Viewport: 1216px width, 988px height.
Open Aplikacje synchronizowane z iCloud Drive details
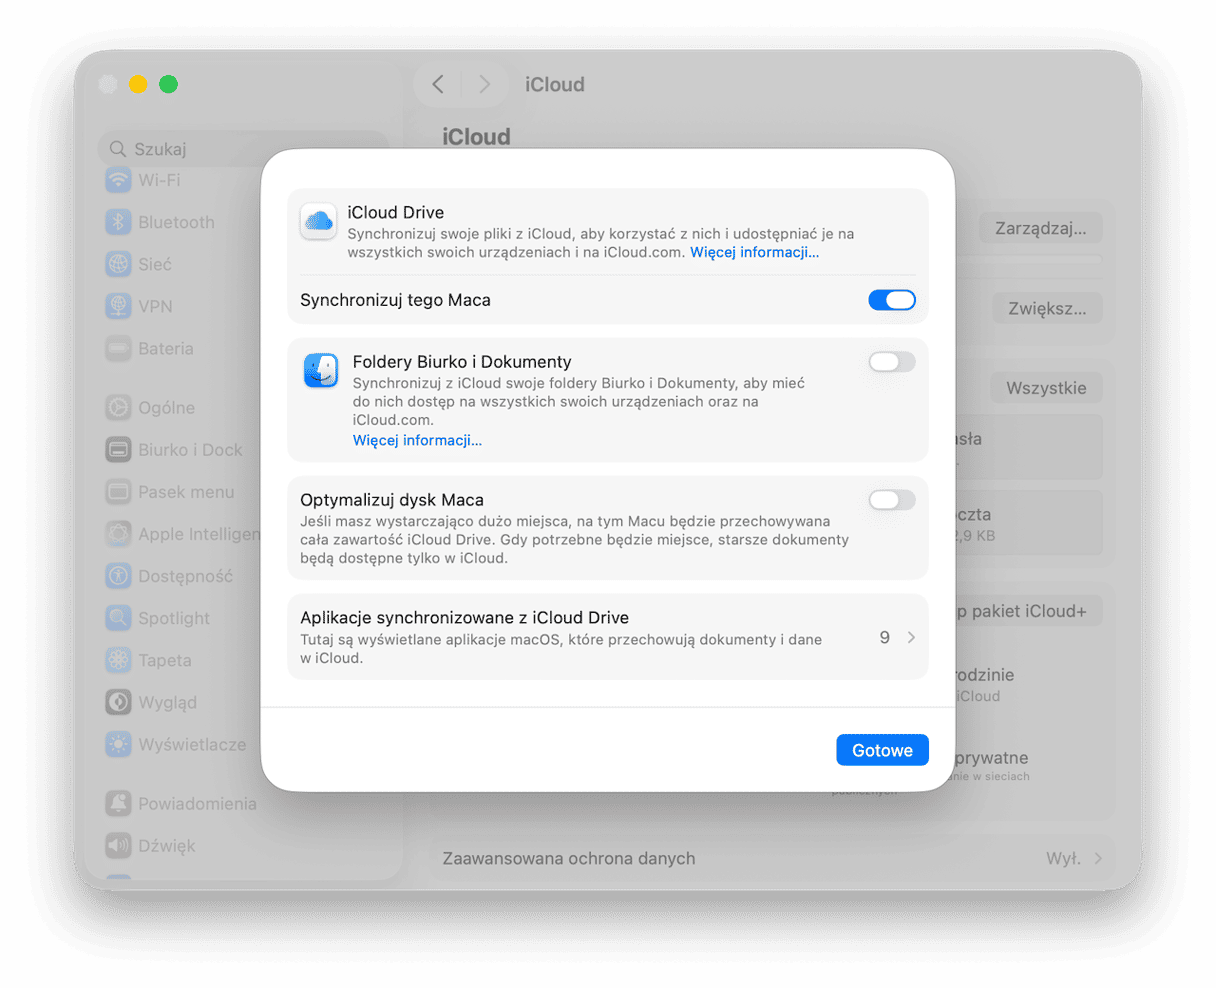click(910, 637)
